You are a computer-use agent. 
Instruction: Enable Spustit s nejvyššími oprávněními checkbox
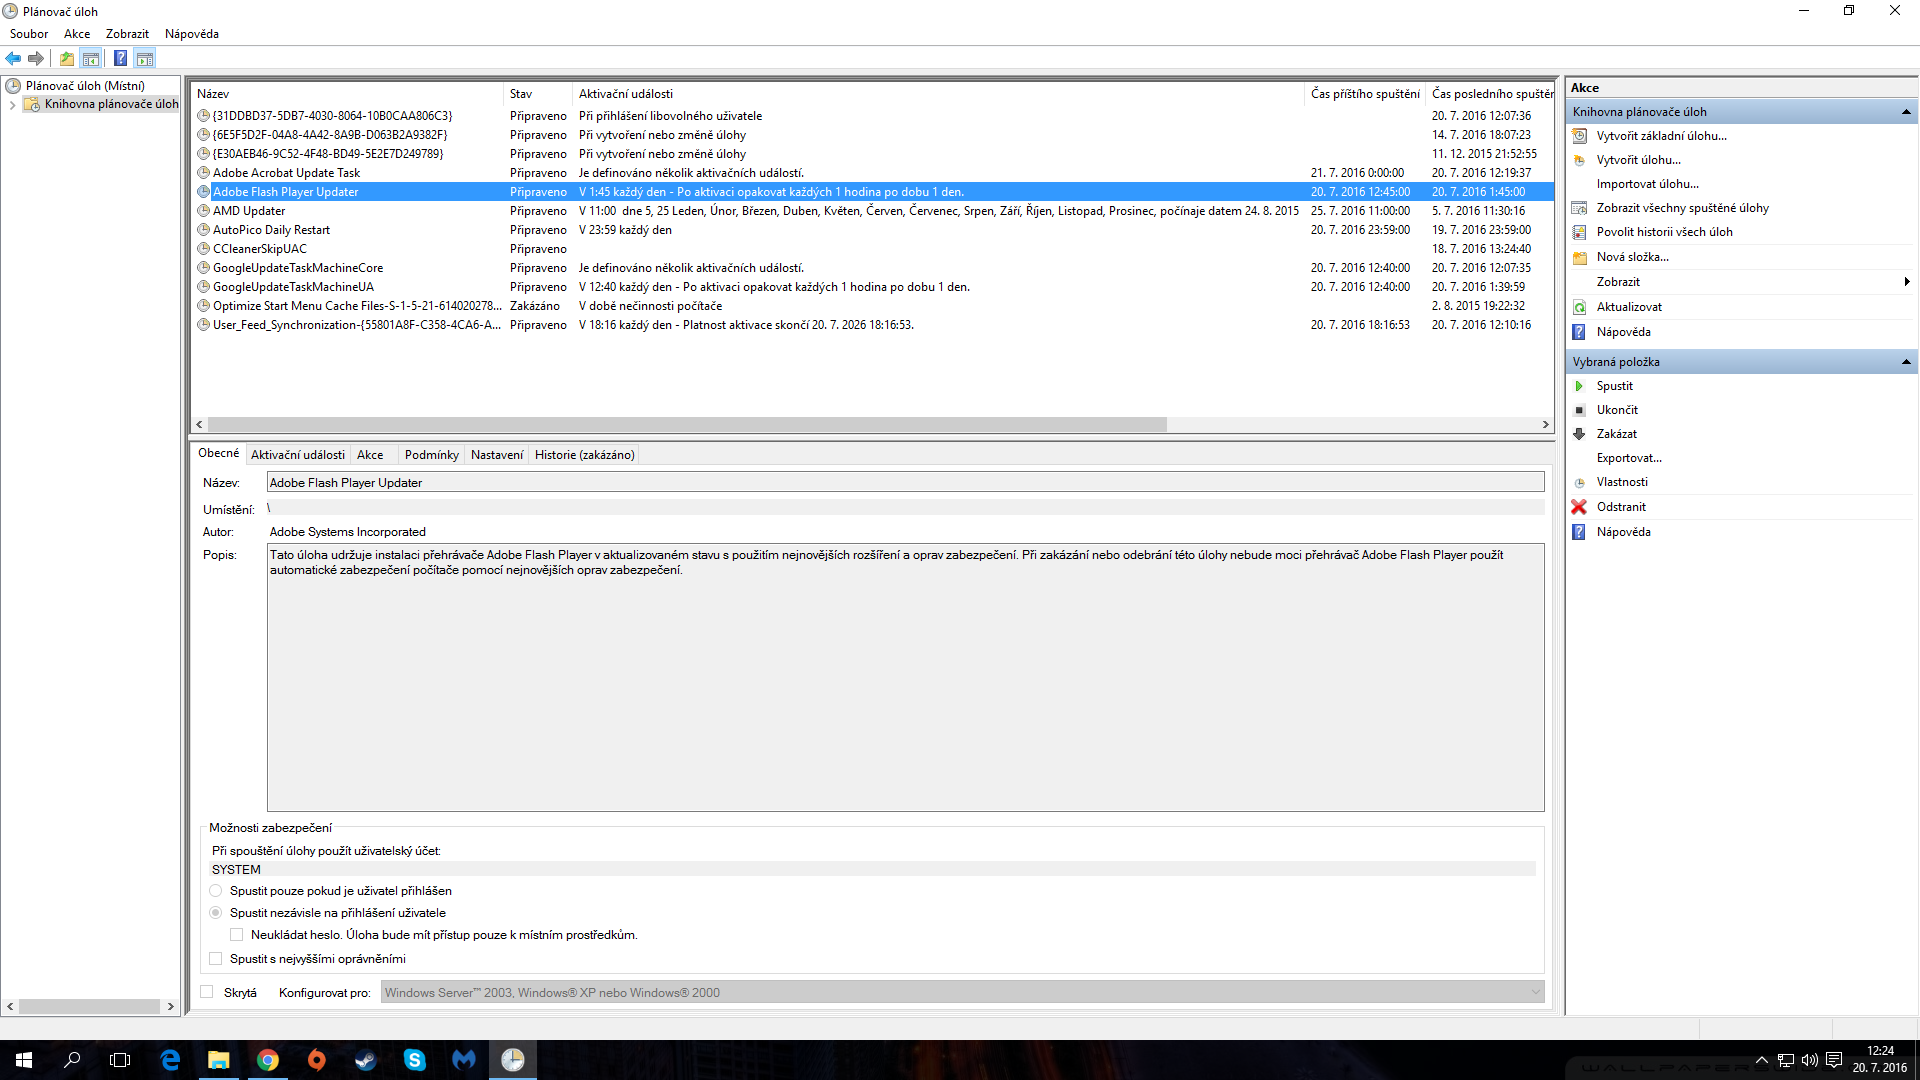216,958
